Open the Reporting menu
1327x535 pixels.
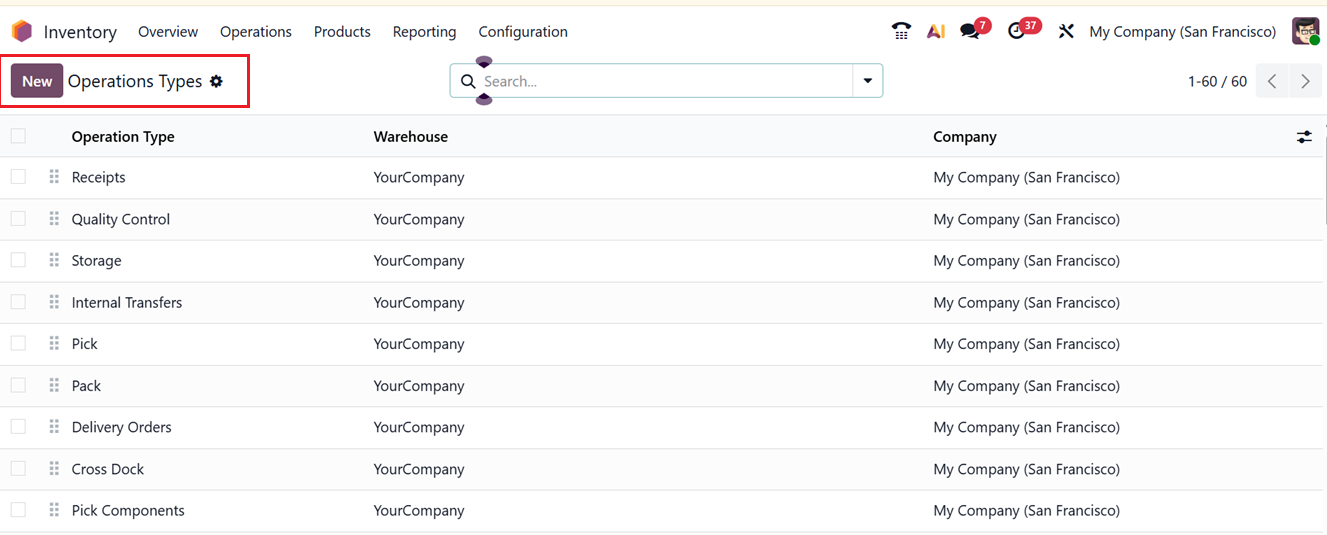point(424,32)
